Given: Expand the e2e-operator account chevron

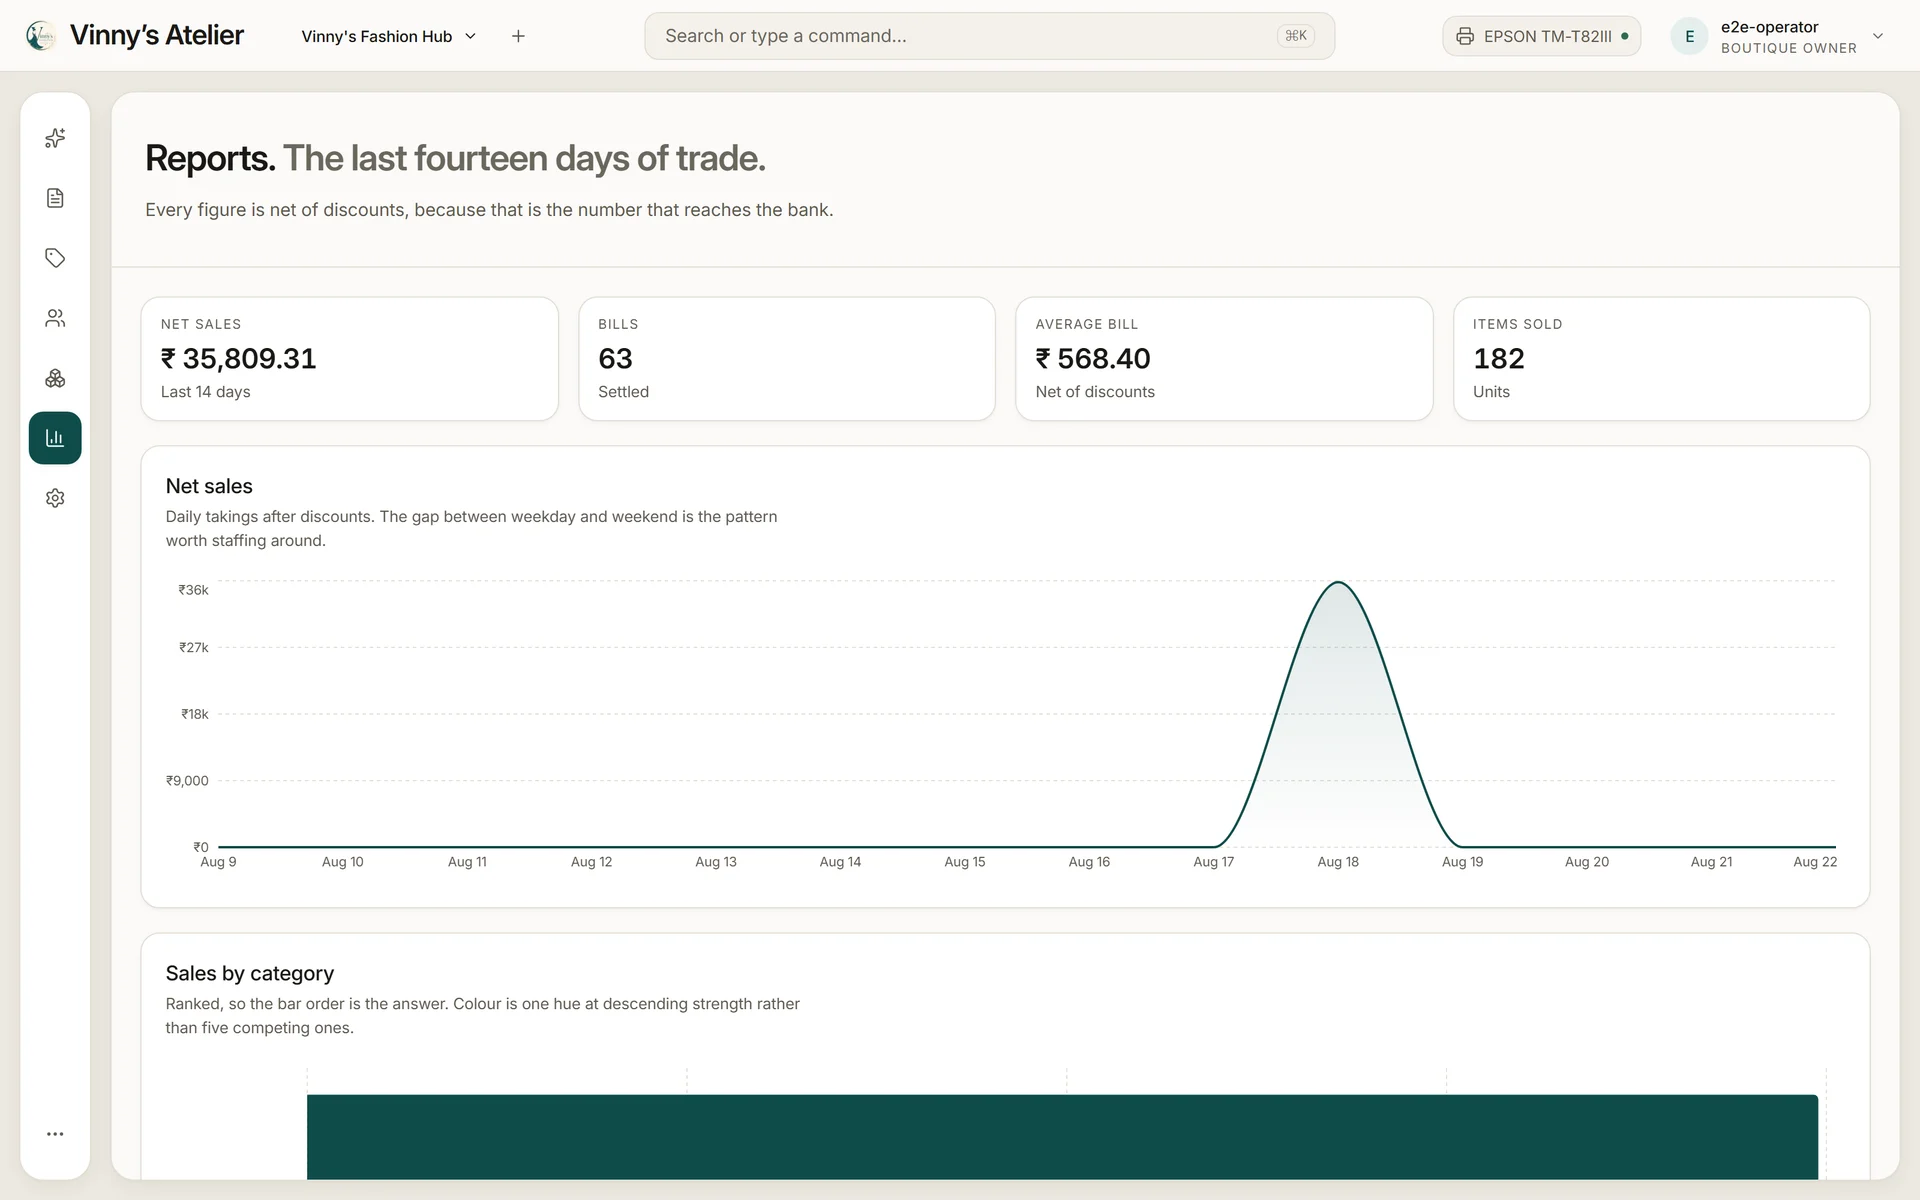Looking at the screenshot, I should [1878, 36].
